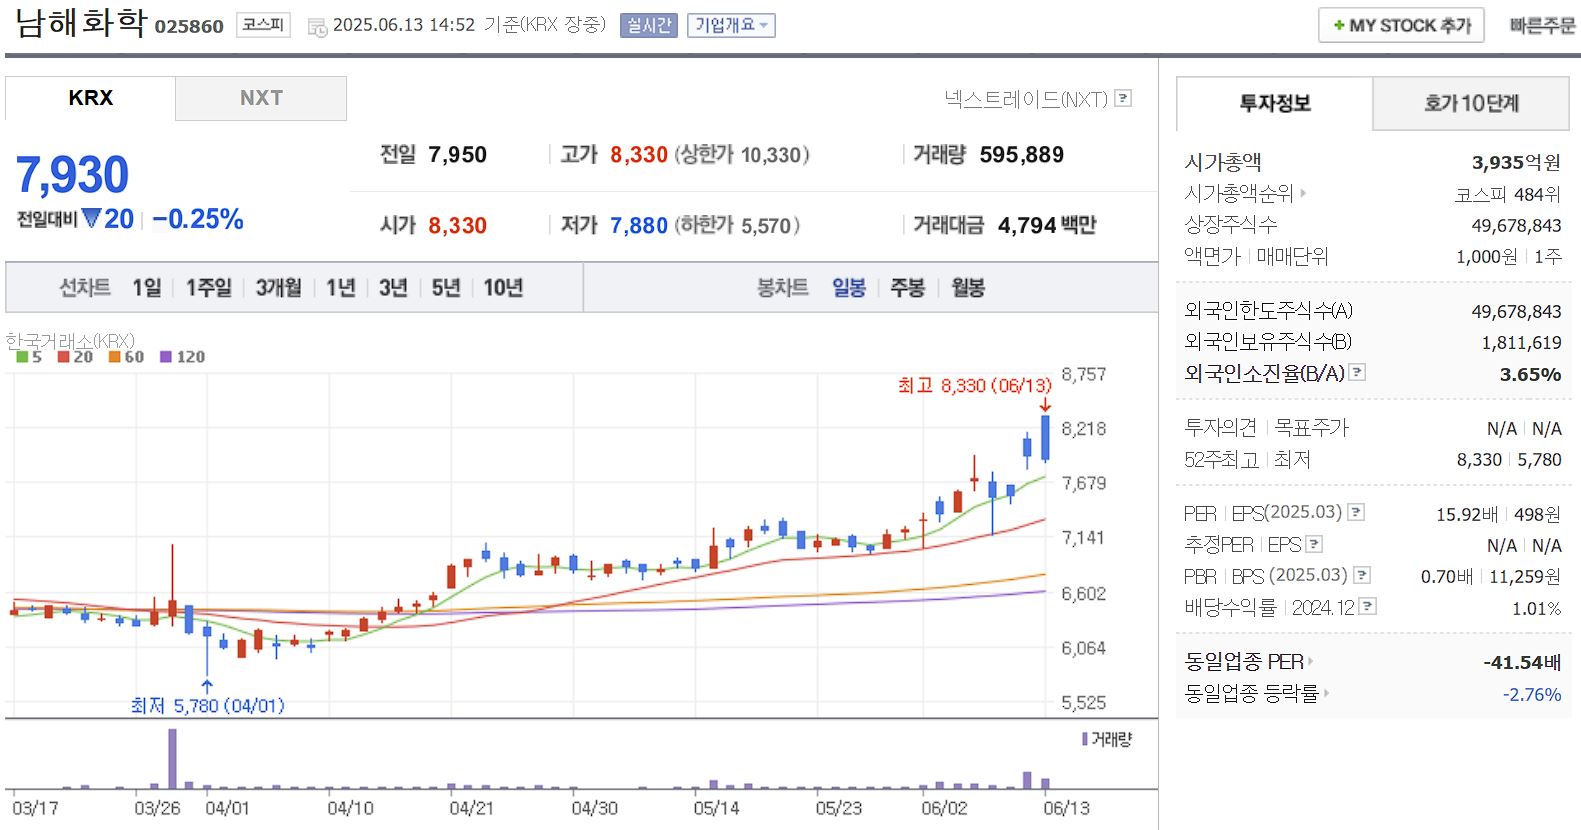The image size is (1581, 830).
Task: Click the 빠른주문 link
Action: [1542, 26]
